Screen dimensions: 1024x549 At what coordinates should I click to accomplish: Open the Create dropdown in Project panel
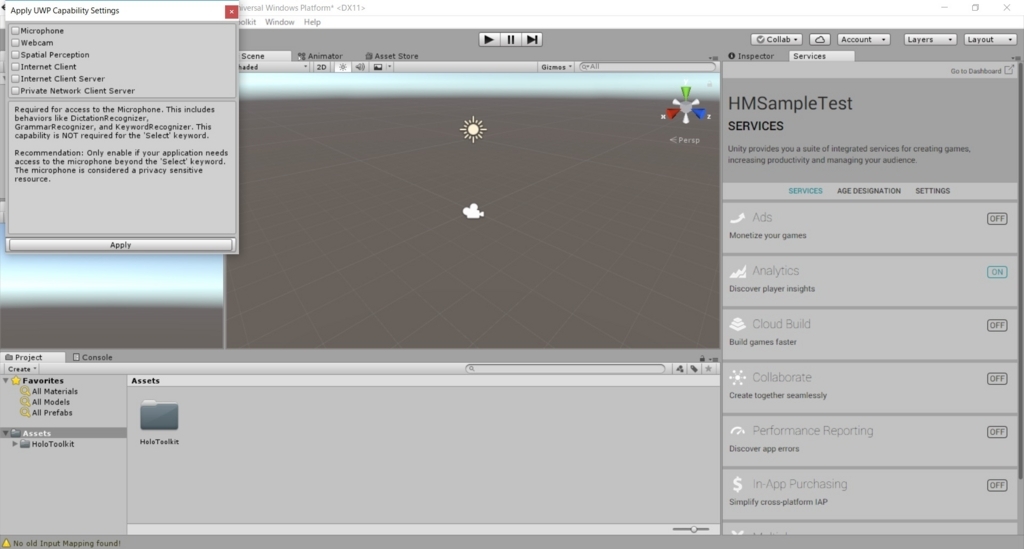click(22, 369)
